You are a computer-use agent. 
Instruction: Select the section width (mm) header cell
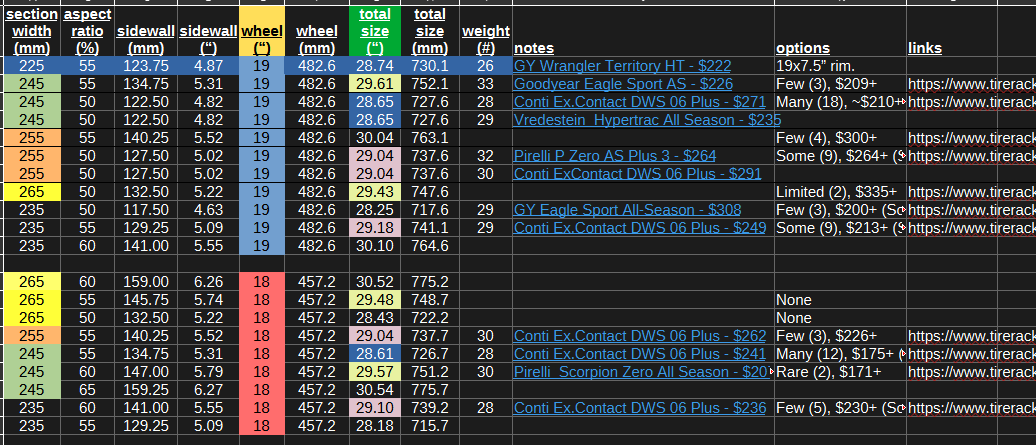[x=31, y=31]
